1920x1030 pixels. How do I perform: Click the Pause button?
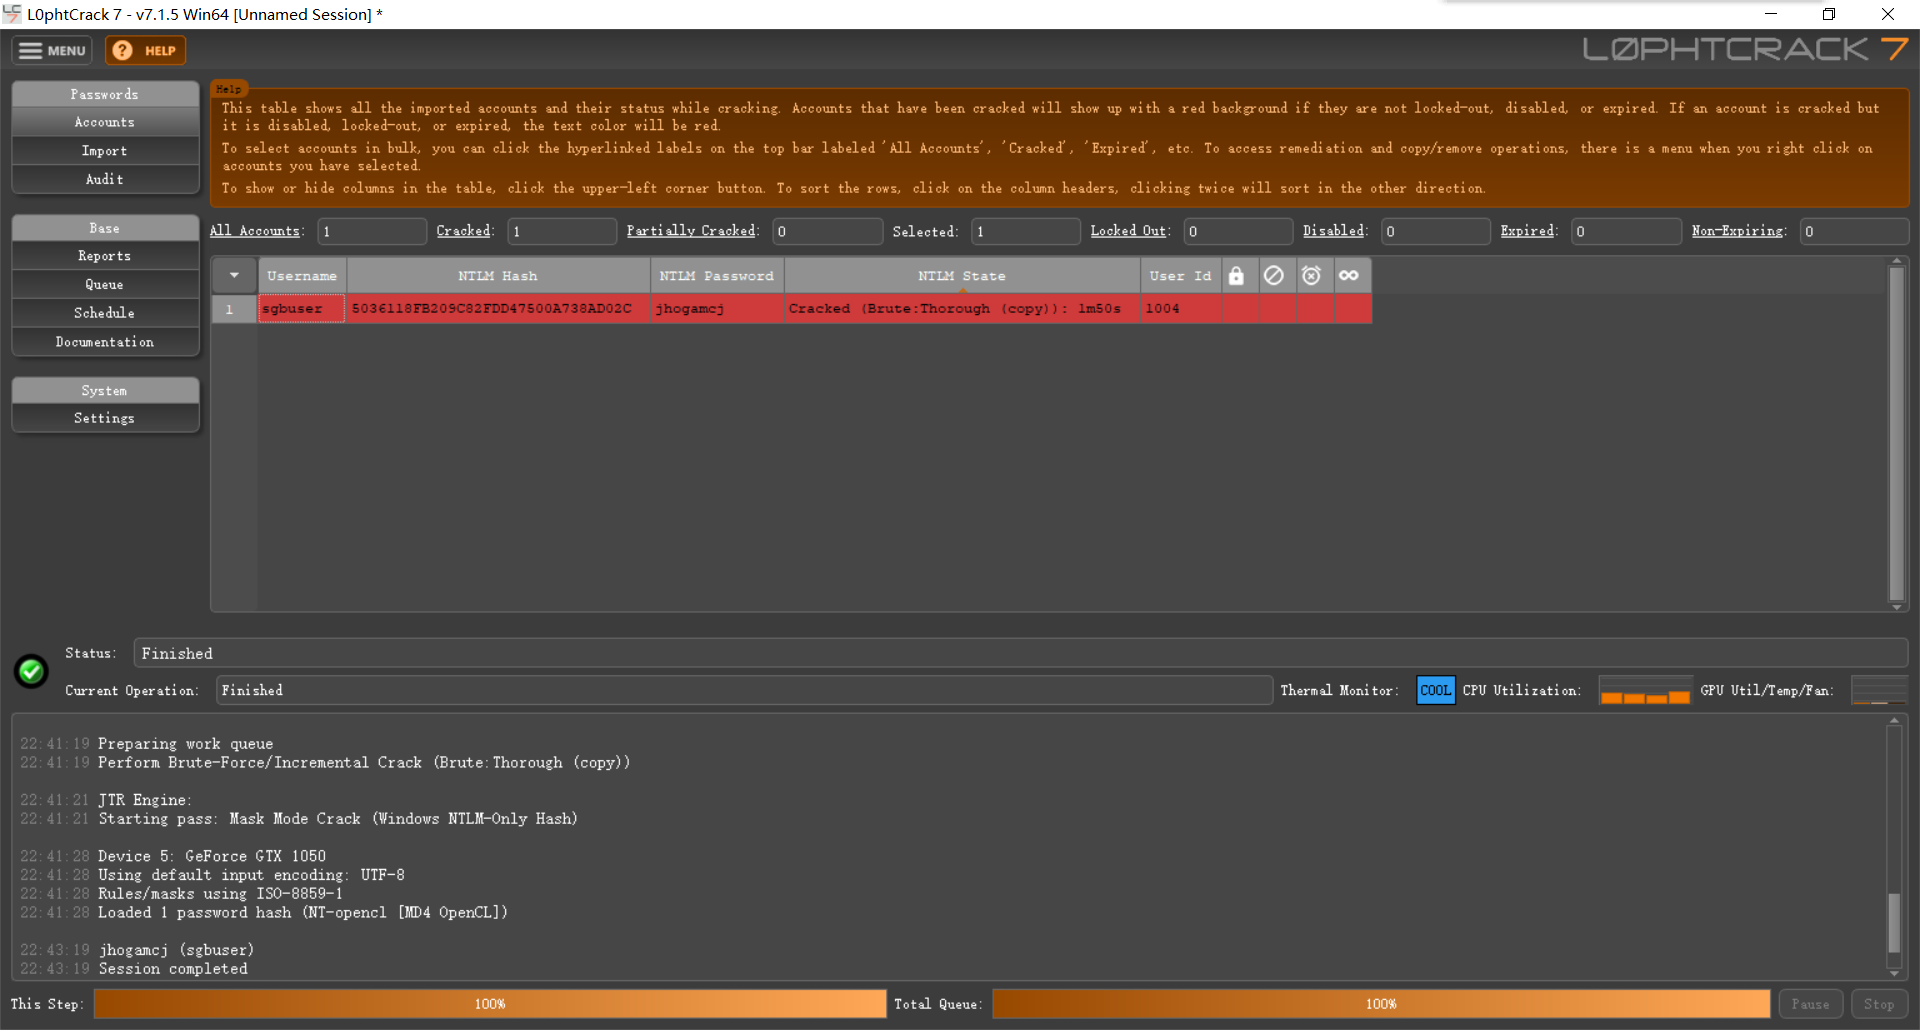point(1810,1004)
